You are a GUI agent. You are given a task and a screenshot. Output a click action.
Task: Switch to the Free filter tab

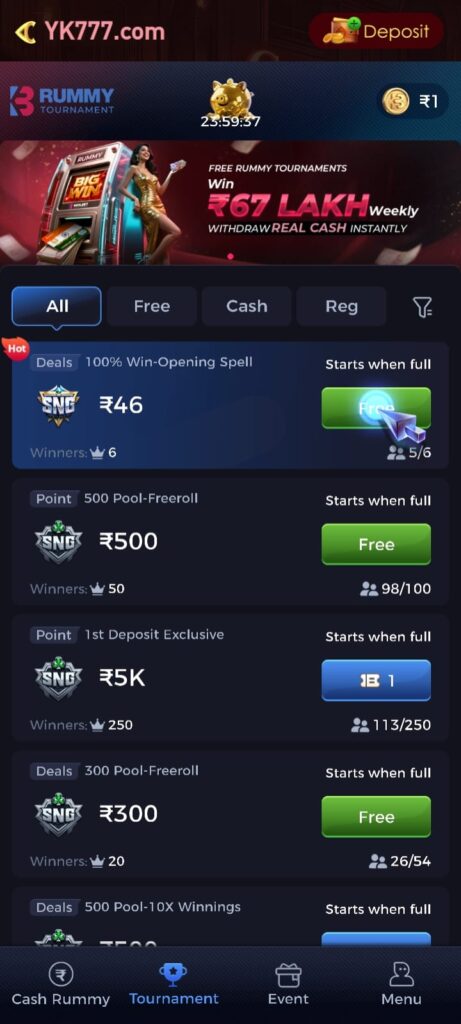click(x=151, y=306)
